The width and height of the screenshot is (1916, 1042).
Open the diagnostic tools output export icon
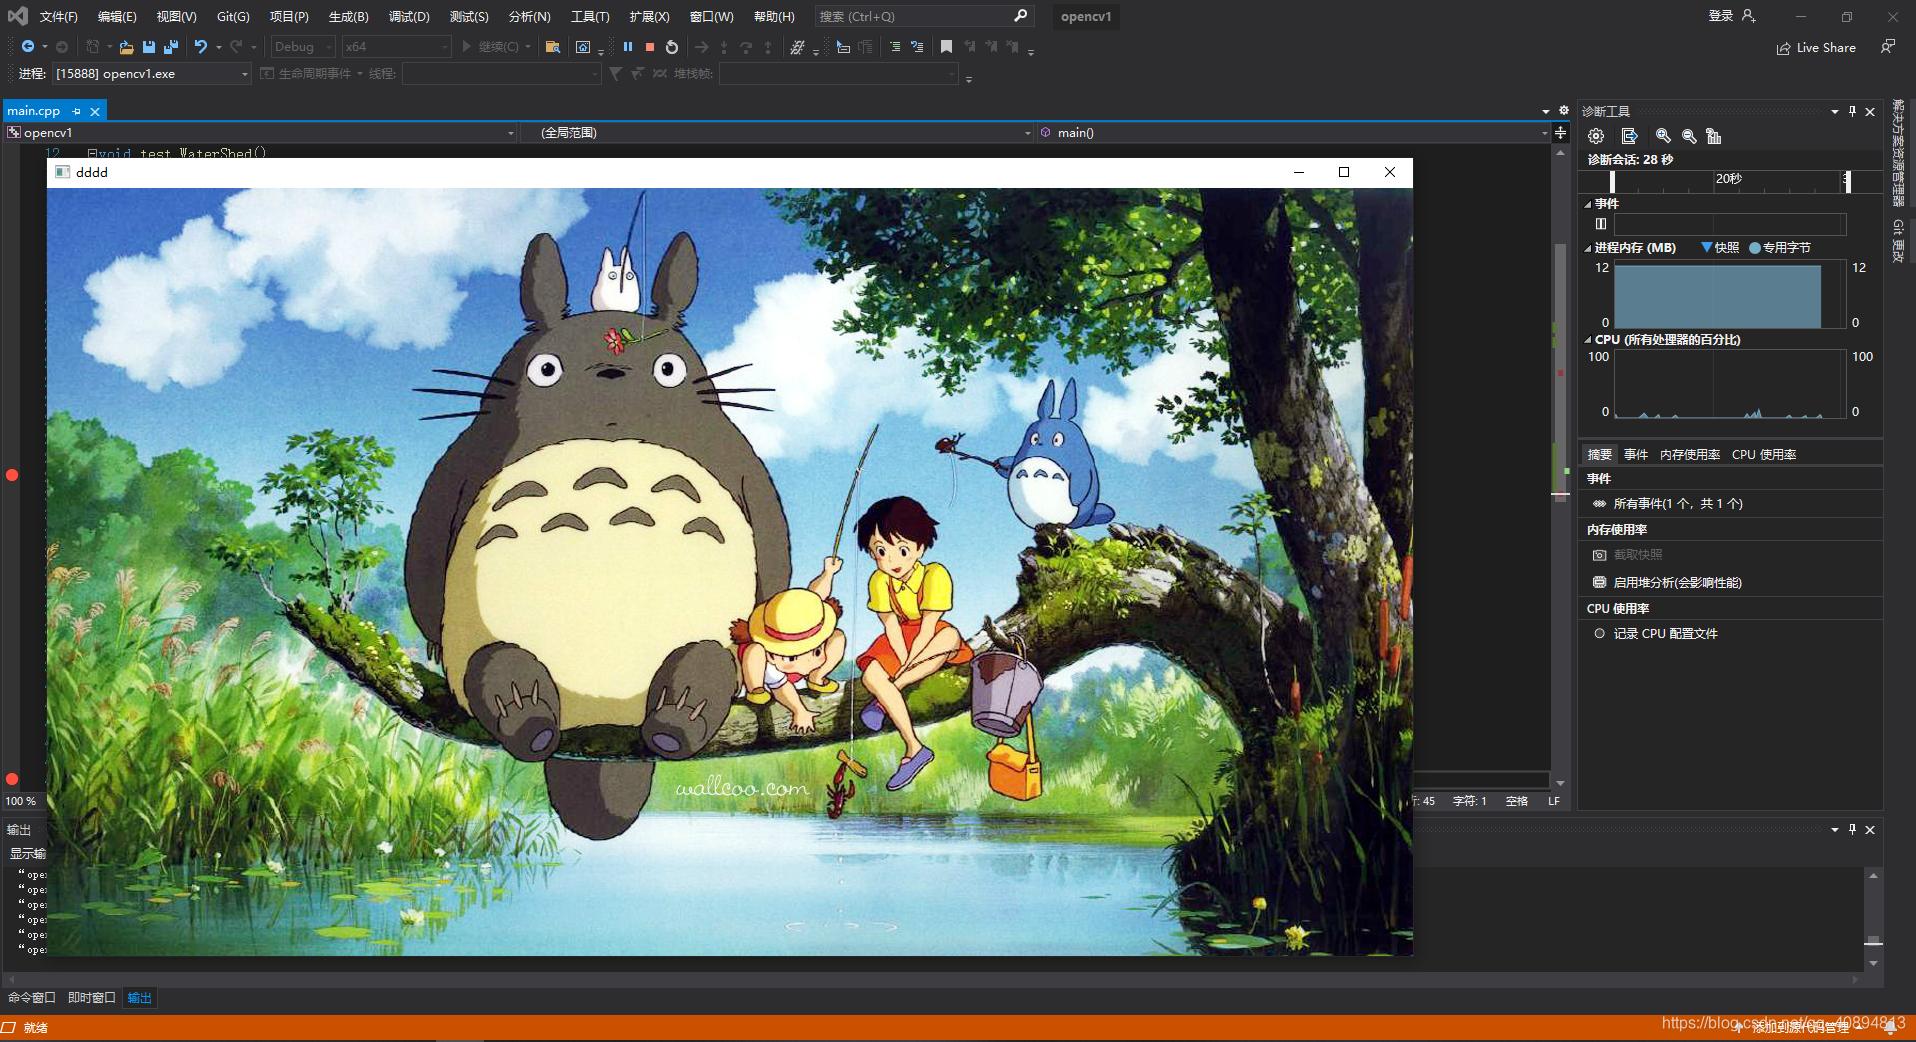tap(1629, 136)
